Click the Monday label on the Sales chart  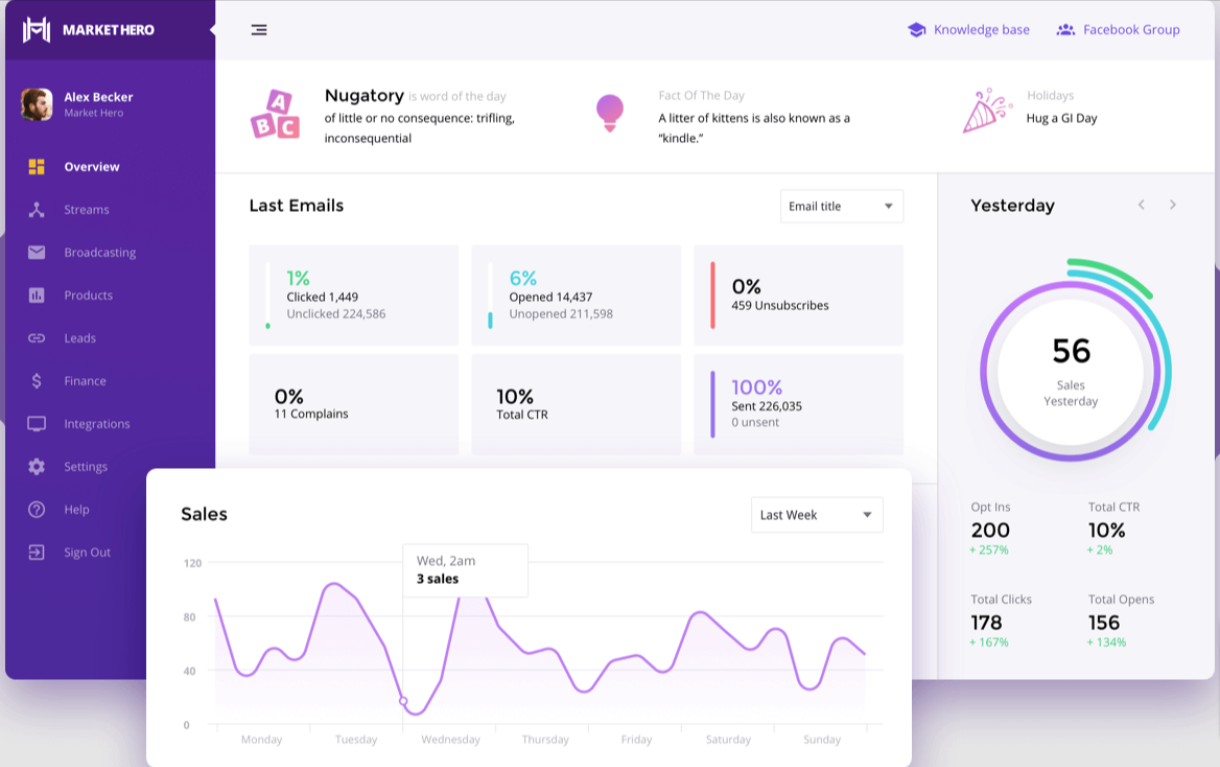click(x=262, y=740)
